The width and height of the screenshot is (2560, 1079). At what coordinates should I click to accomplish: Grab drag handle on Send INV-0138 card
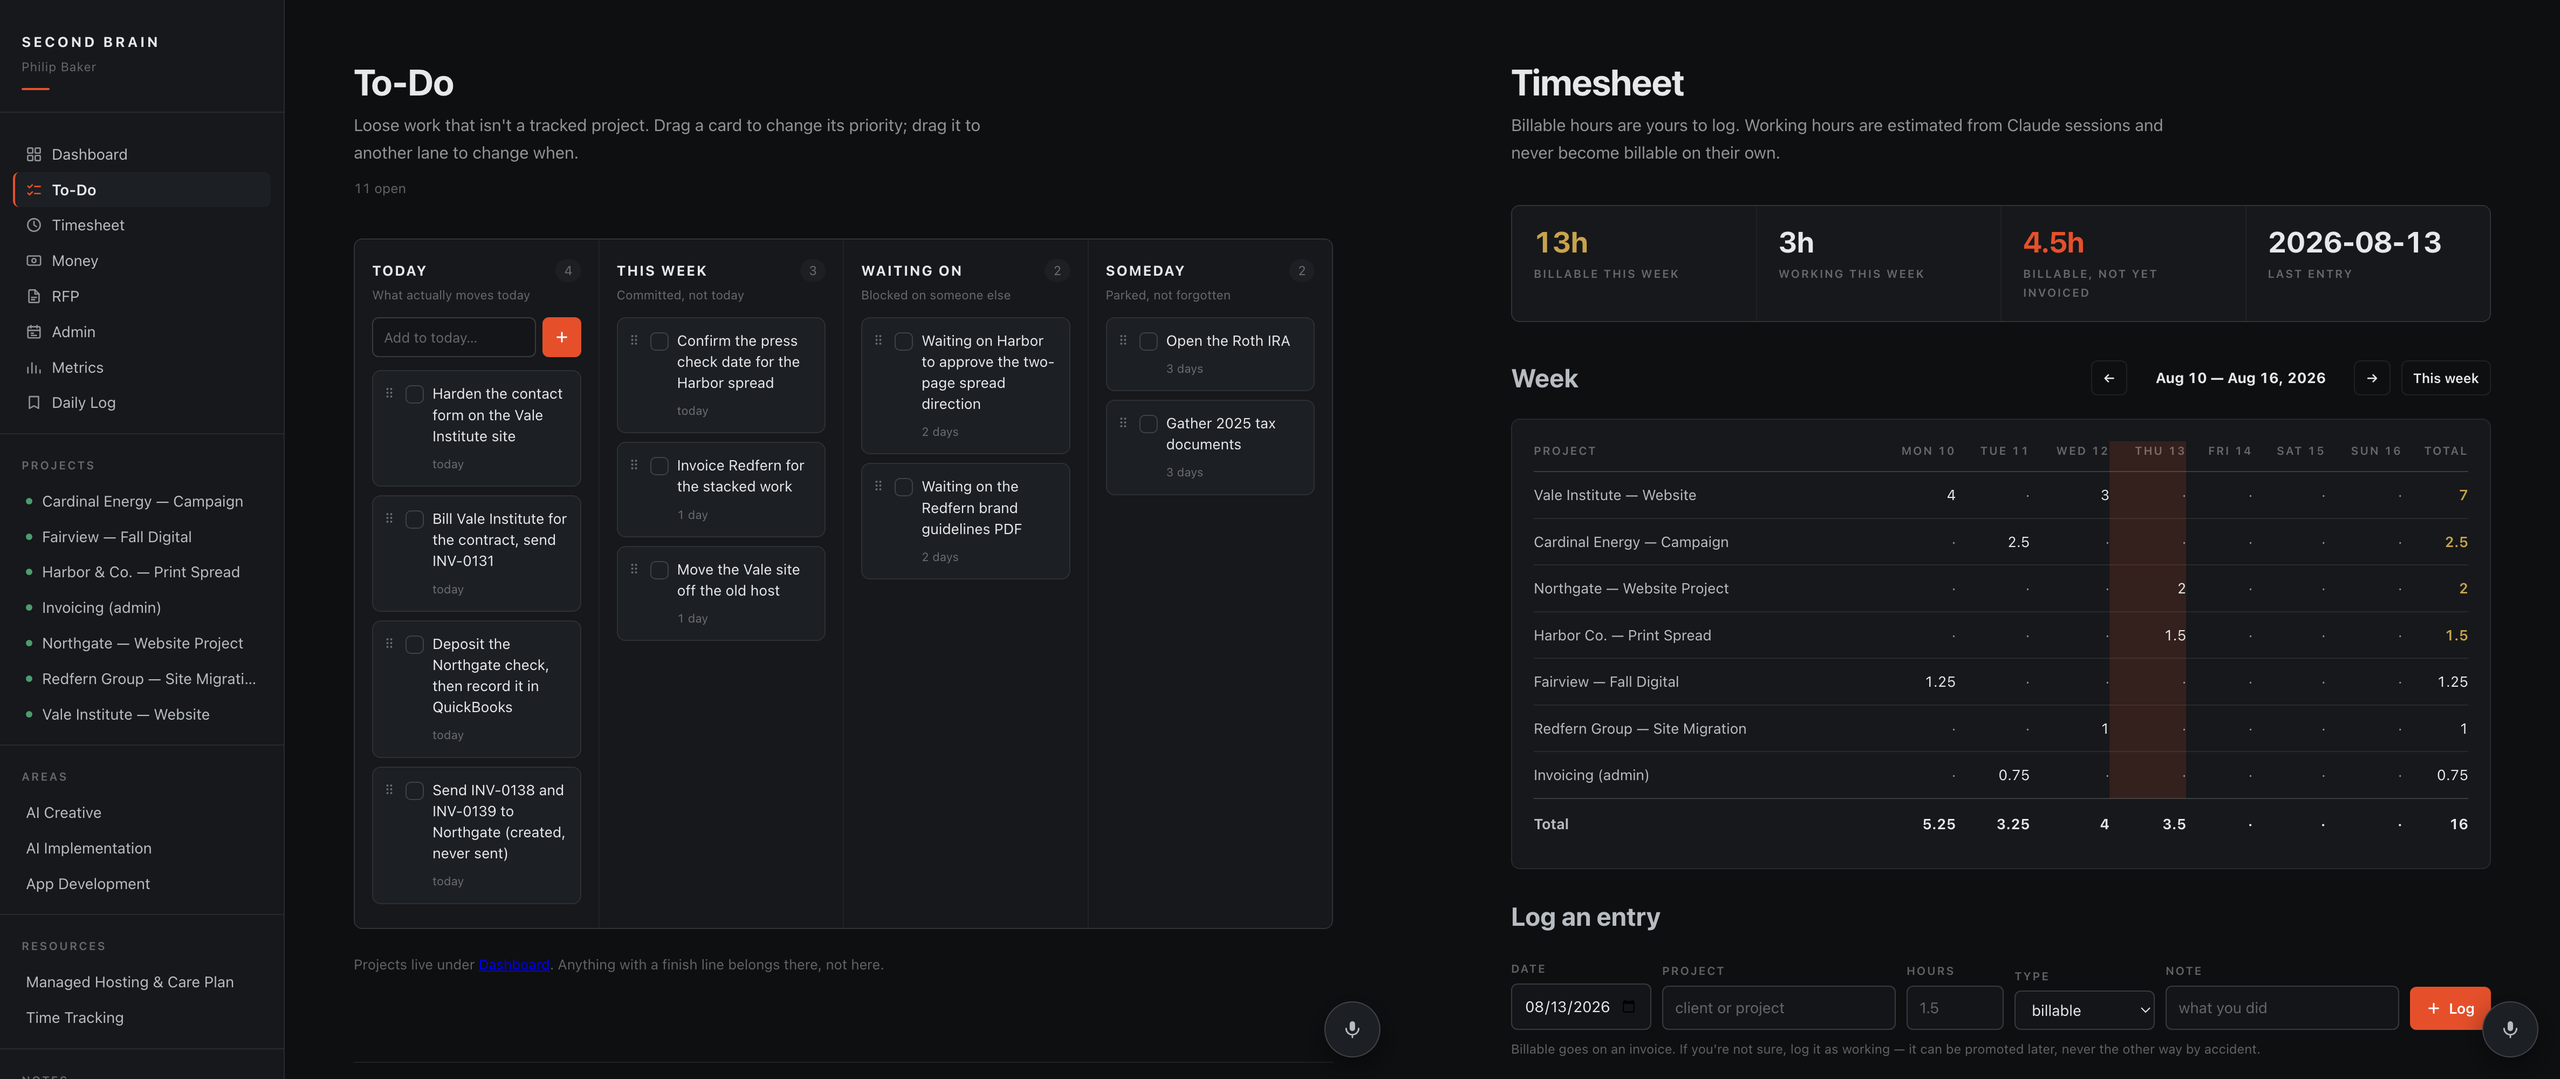point(389,789)
